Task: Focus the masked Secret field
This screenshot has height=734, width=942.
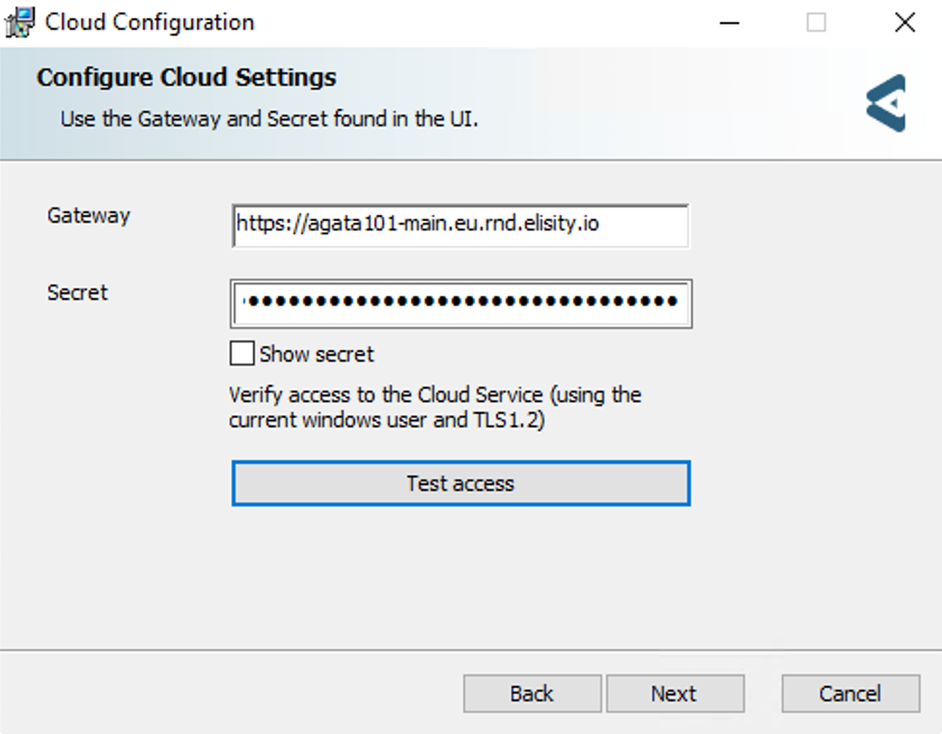Action: pos(461,303)
